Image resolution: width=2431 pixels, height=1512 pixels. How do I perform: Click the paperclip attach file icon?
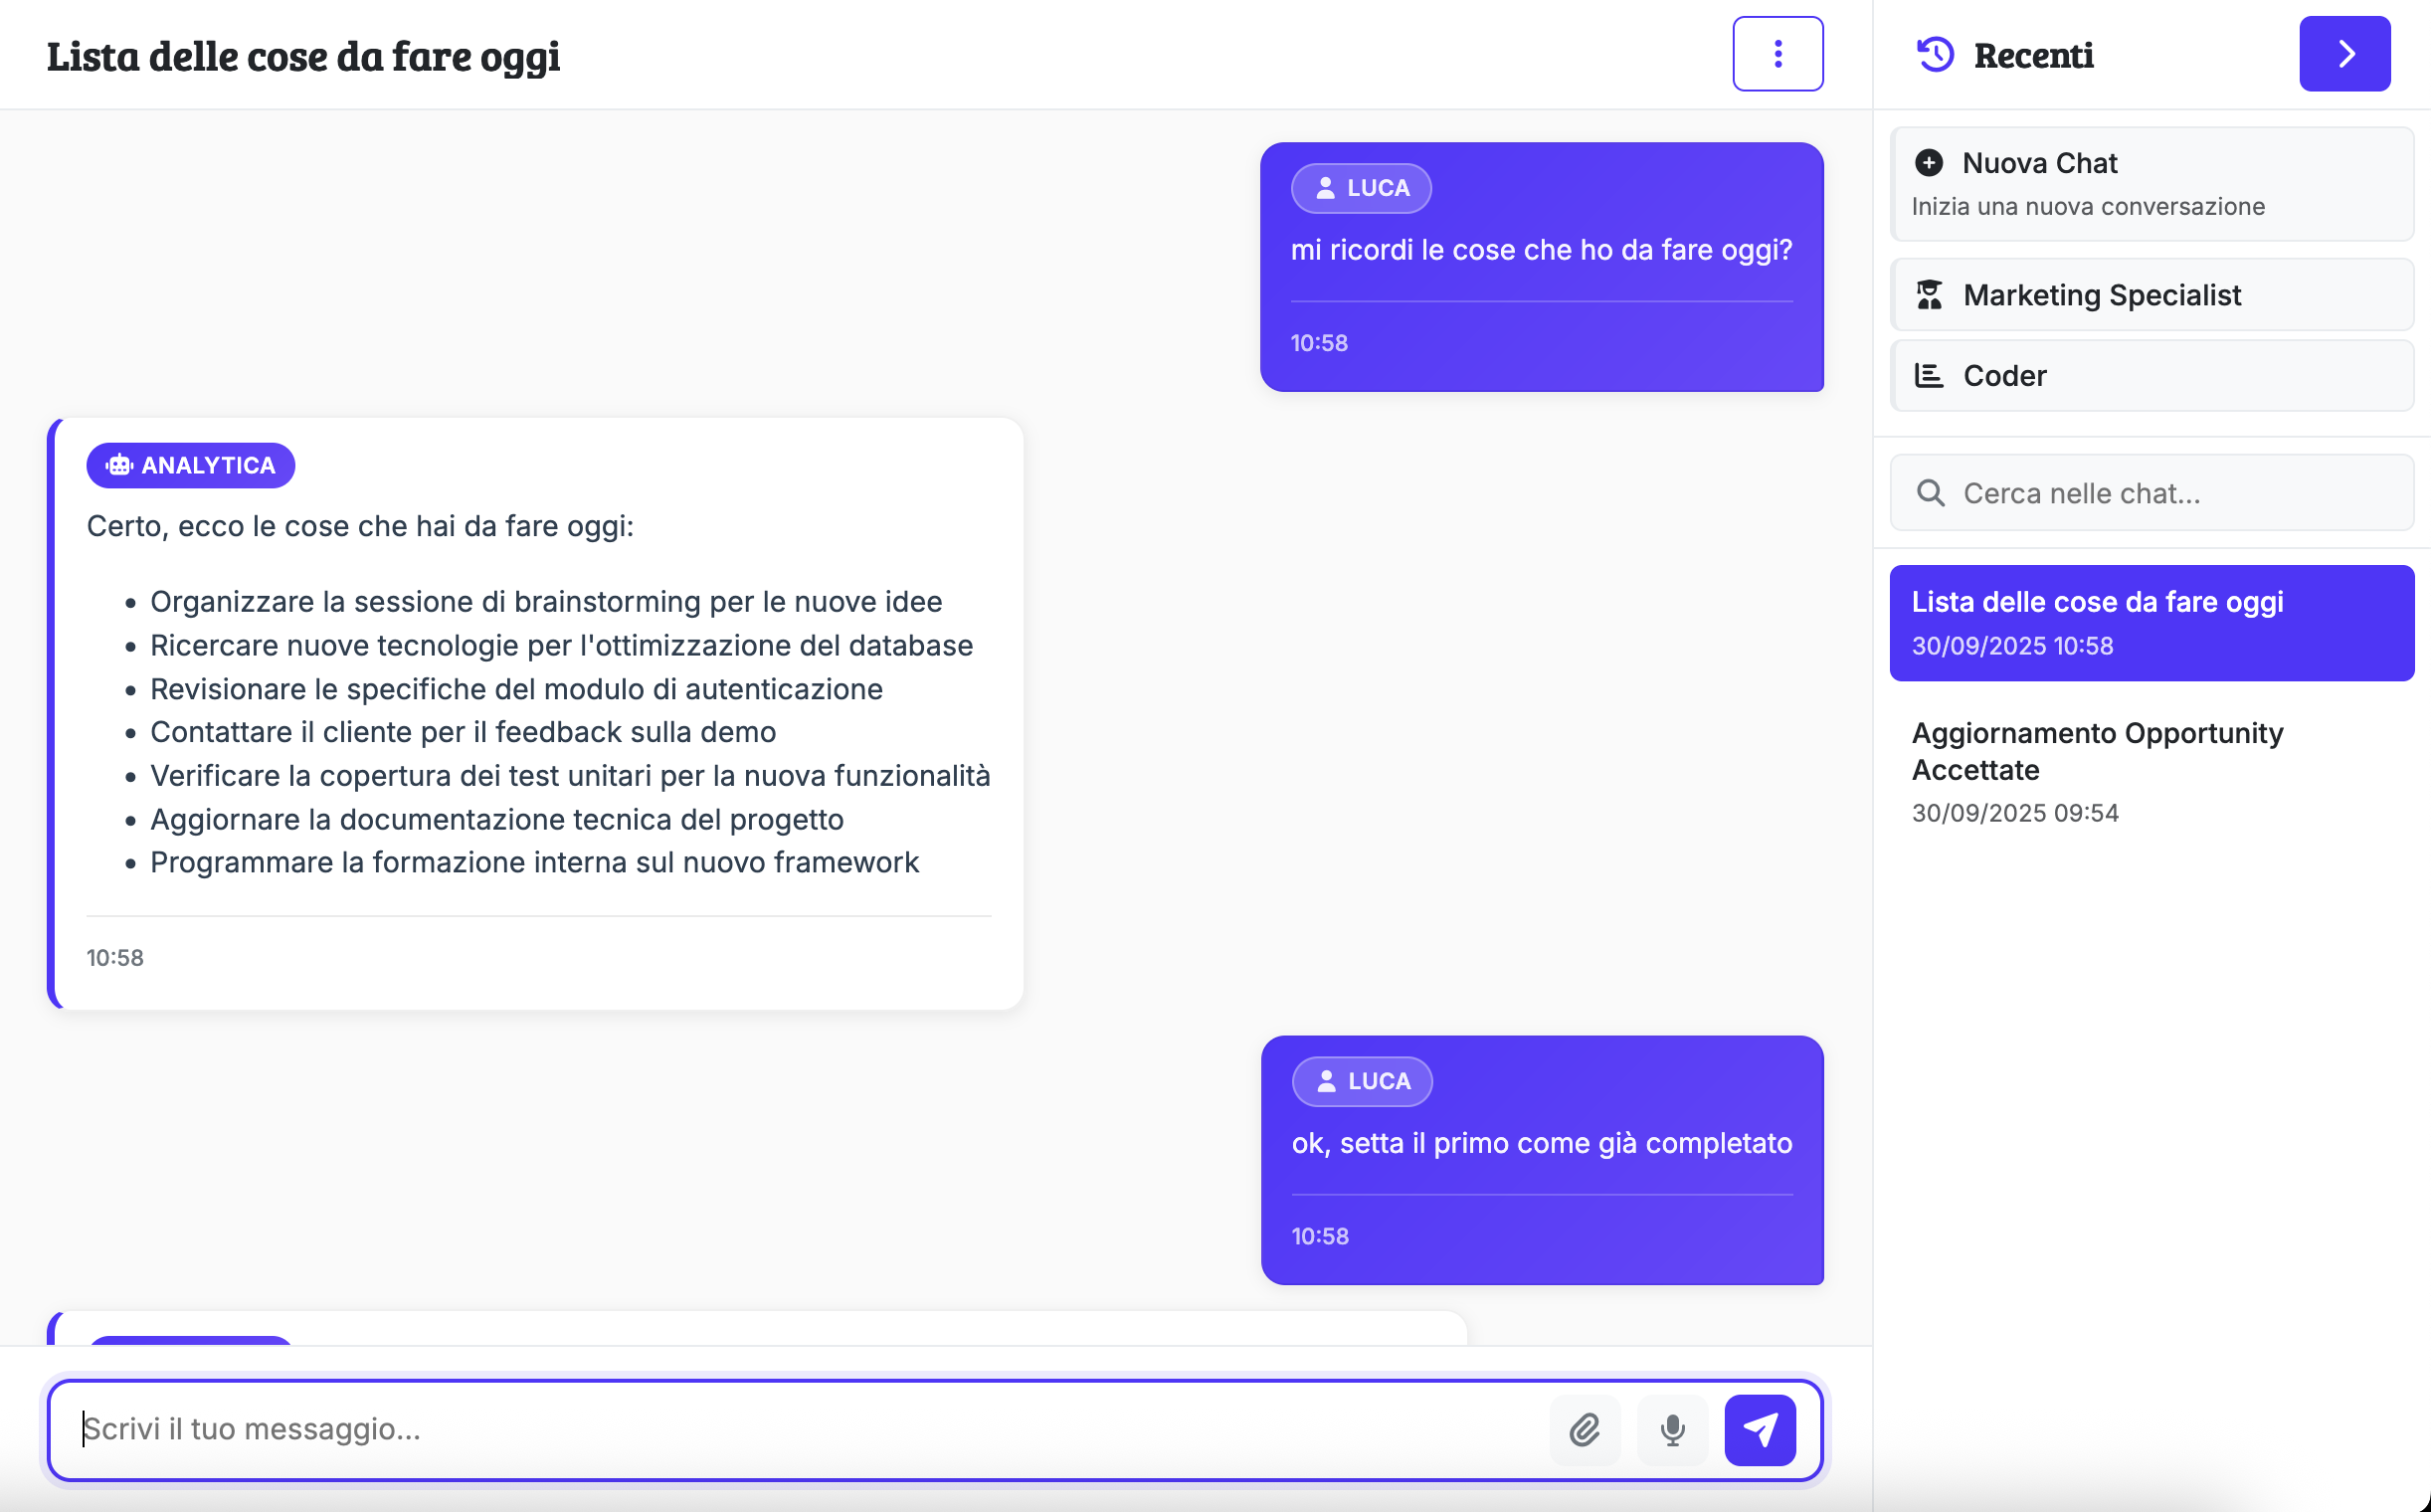[1584, 1430]
